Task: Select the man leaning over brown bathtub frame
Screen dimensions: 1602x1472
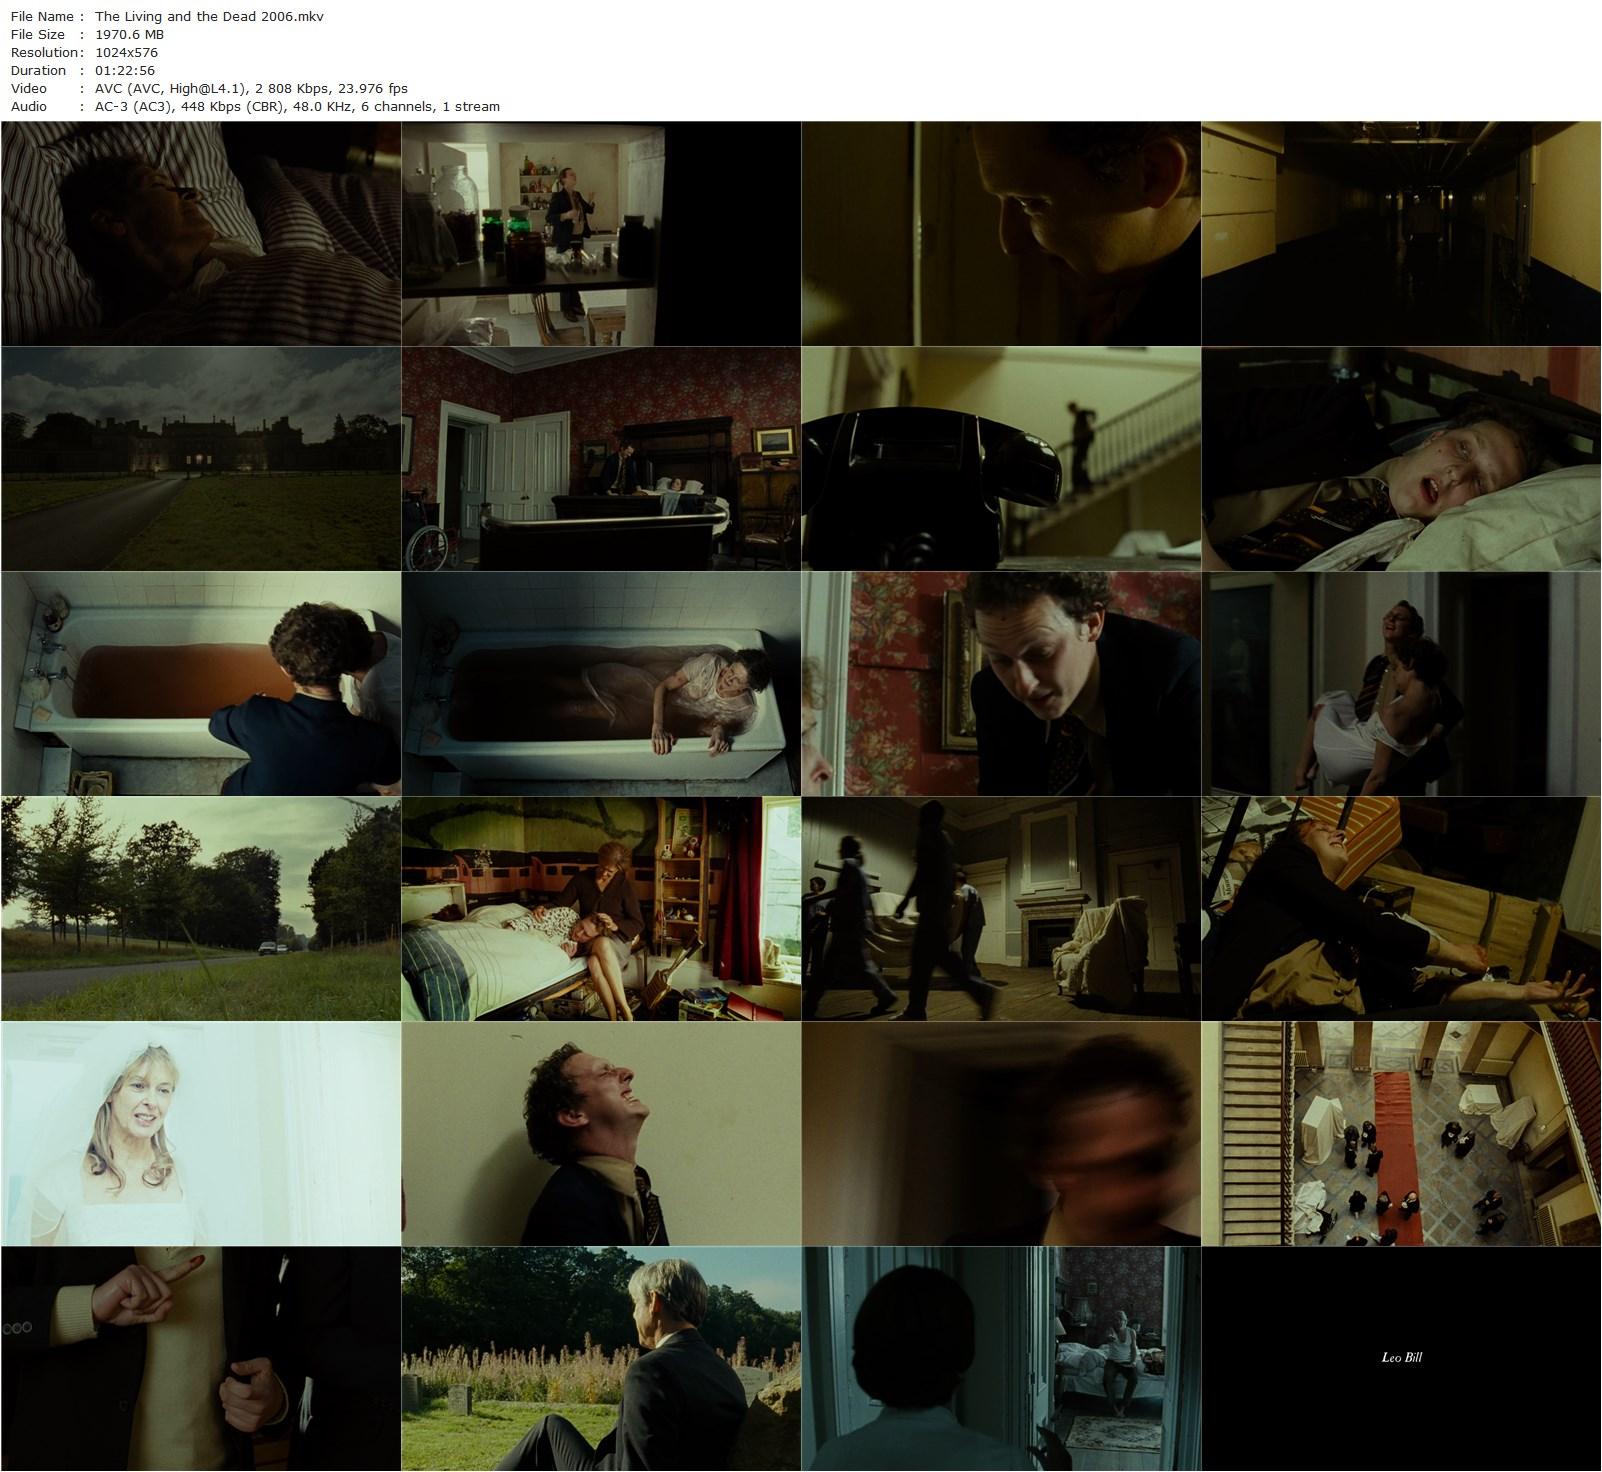Action: [x=201, y=684]
